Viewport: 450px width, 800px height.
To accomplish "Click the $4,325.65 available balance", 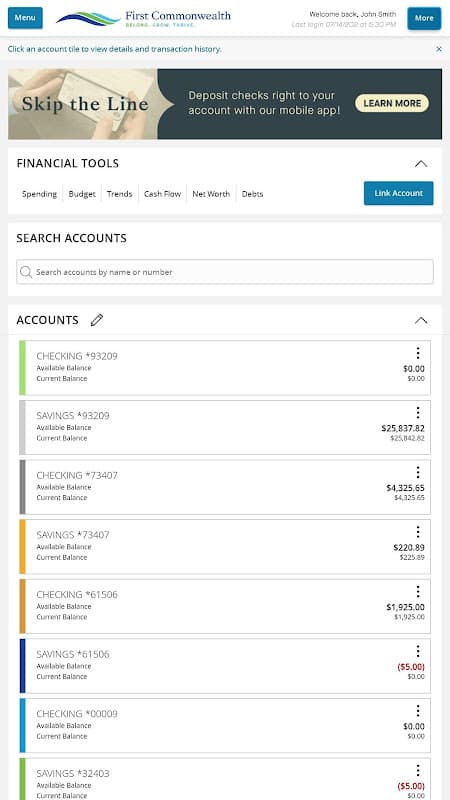I will (405, 488).
